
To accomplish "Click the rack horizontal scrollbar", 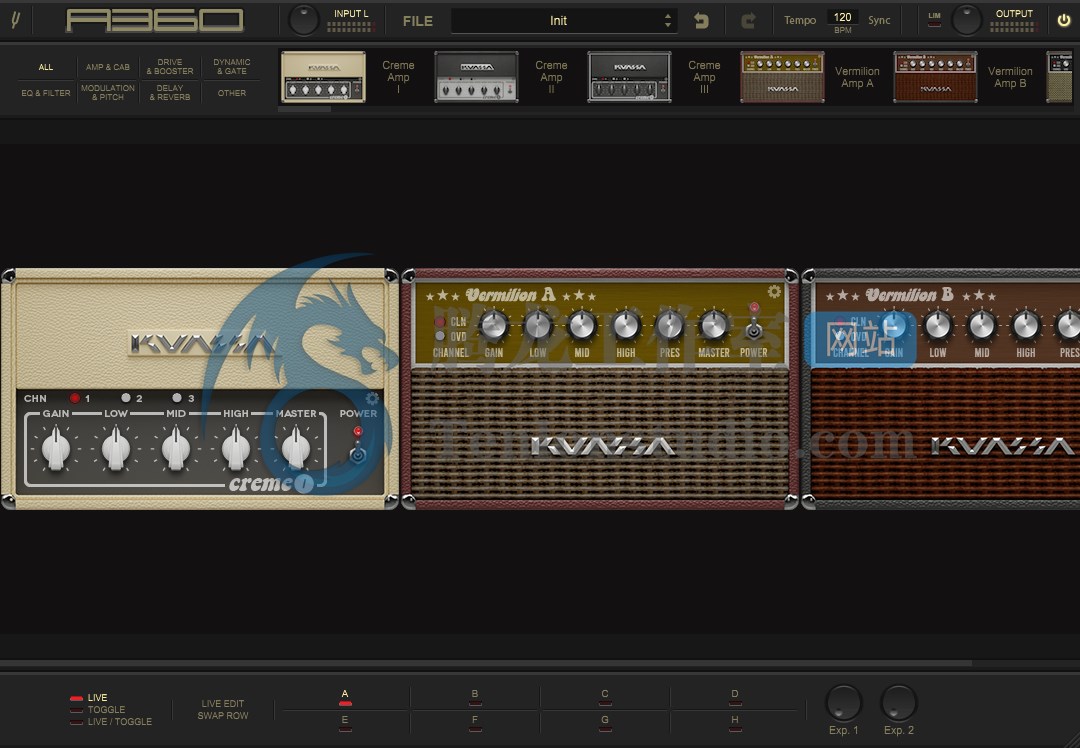I will (x=486, y=663).
